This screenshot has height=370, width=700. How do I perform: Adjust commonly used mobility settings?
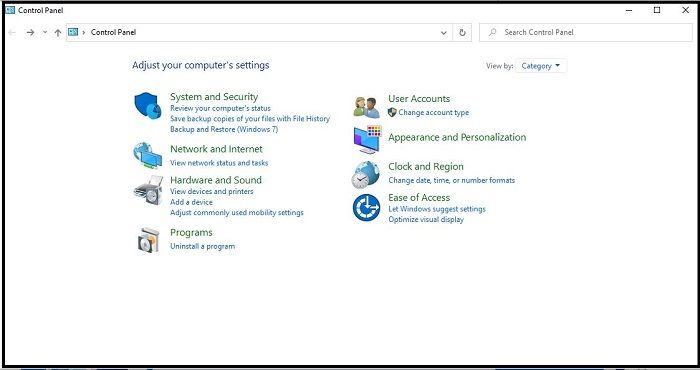tap(237, 213)
